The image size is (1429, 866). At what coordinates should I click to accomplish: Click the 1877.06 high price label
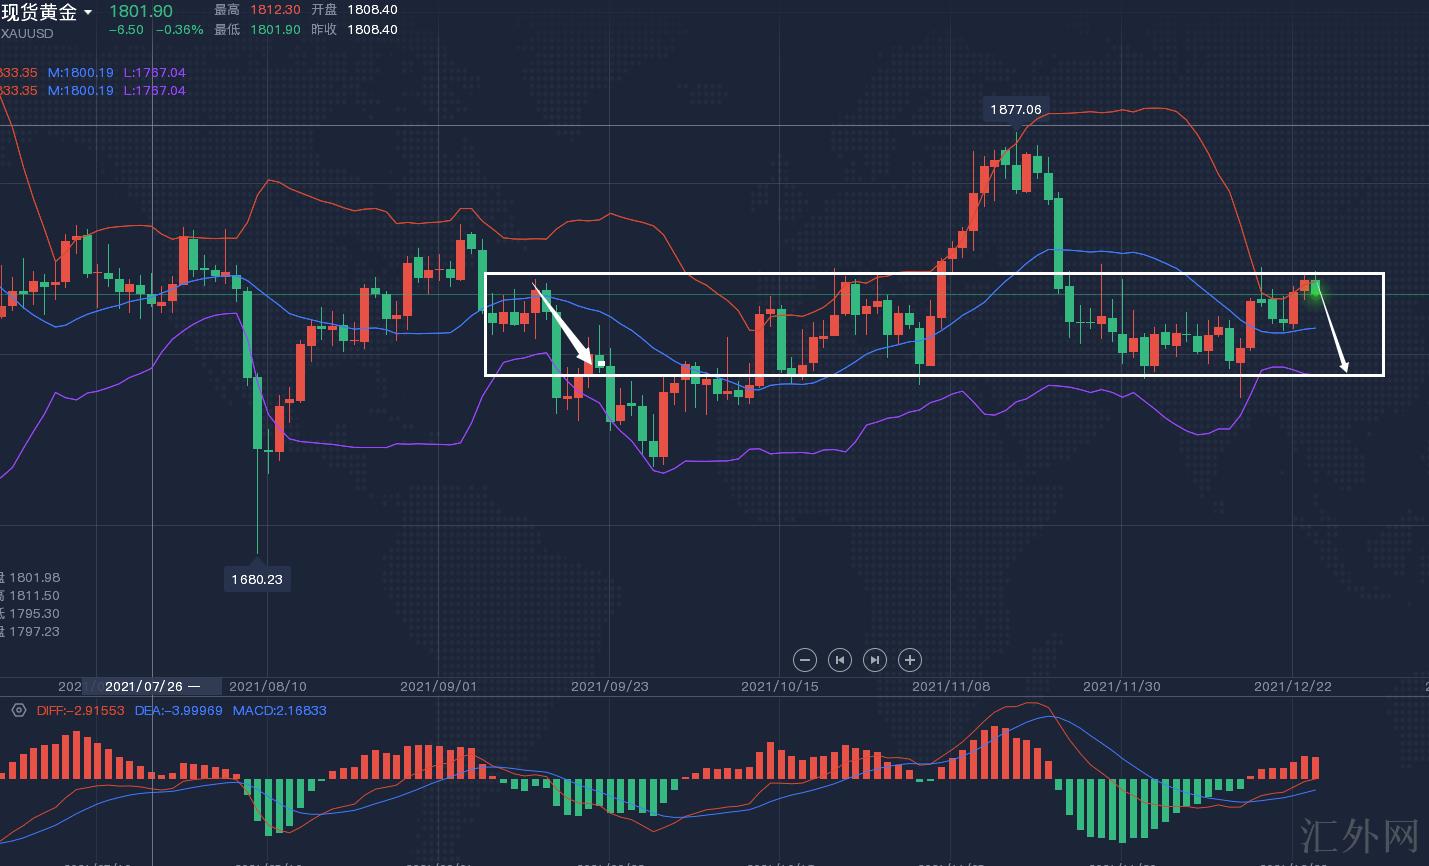1015,109
